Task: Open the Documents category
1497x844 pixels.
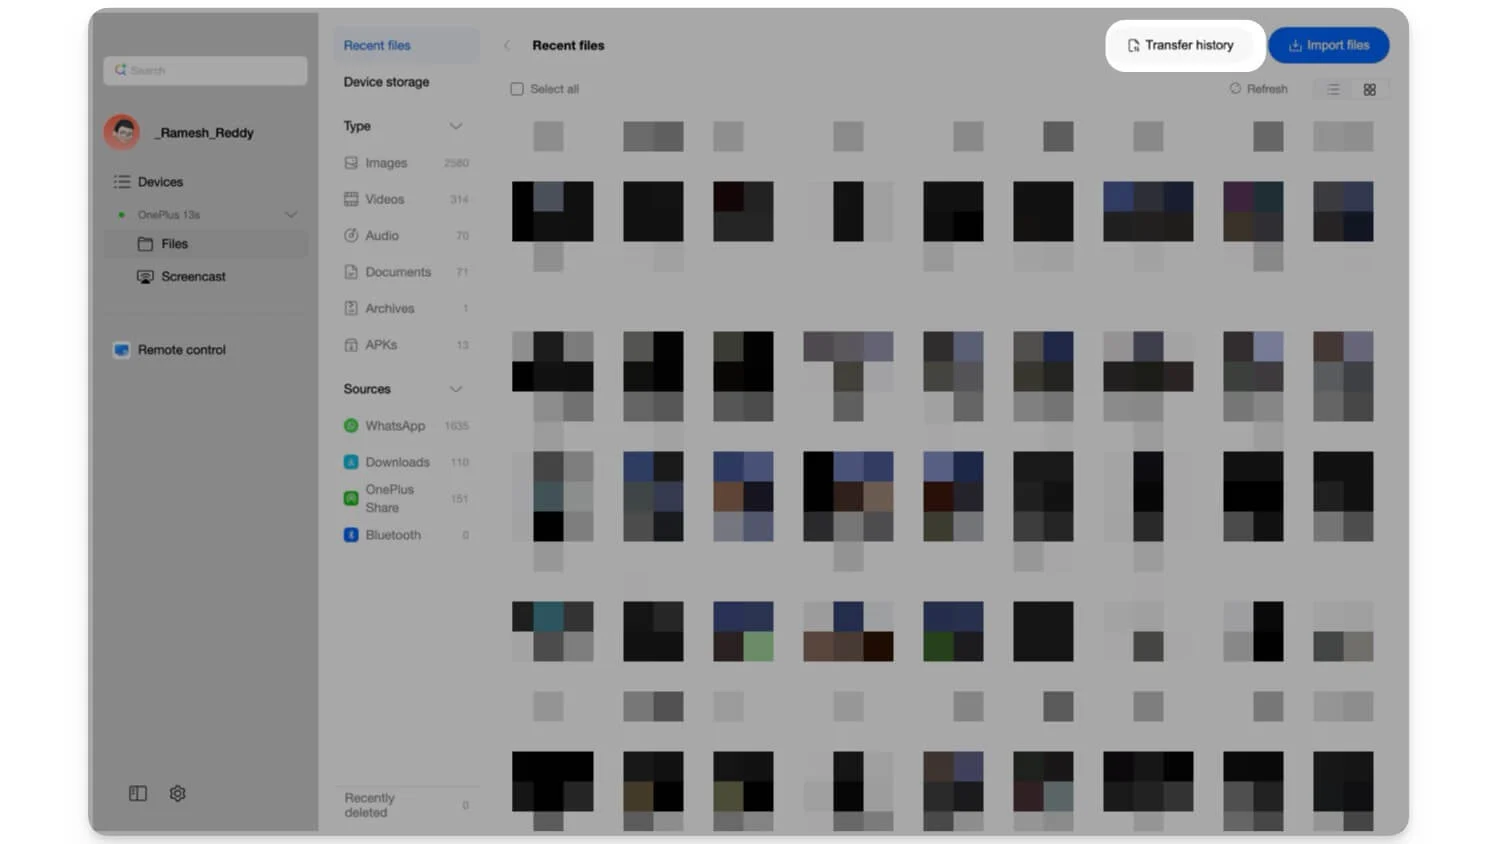Action: pyautogui.click(x=397, y=271)
